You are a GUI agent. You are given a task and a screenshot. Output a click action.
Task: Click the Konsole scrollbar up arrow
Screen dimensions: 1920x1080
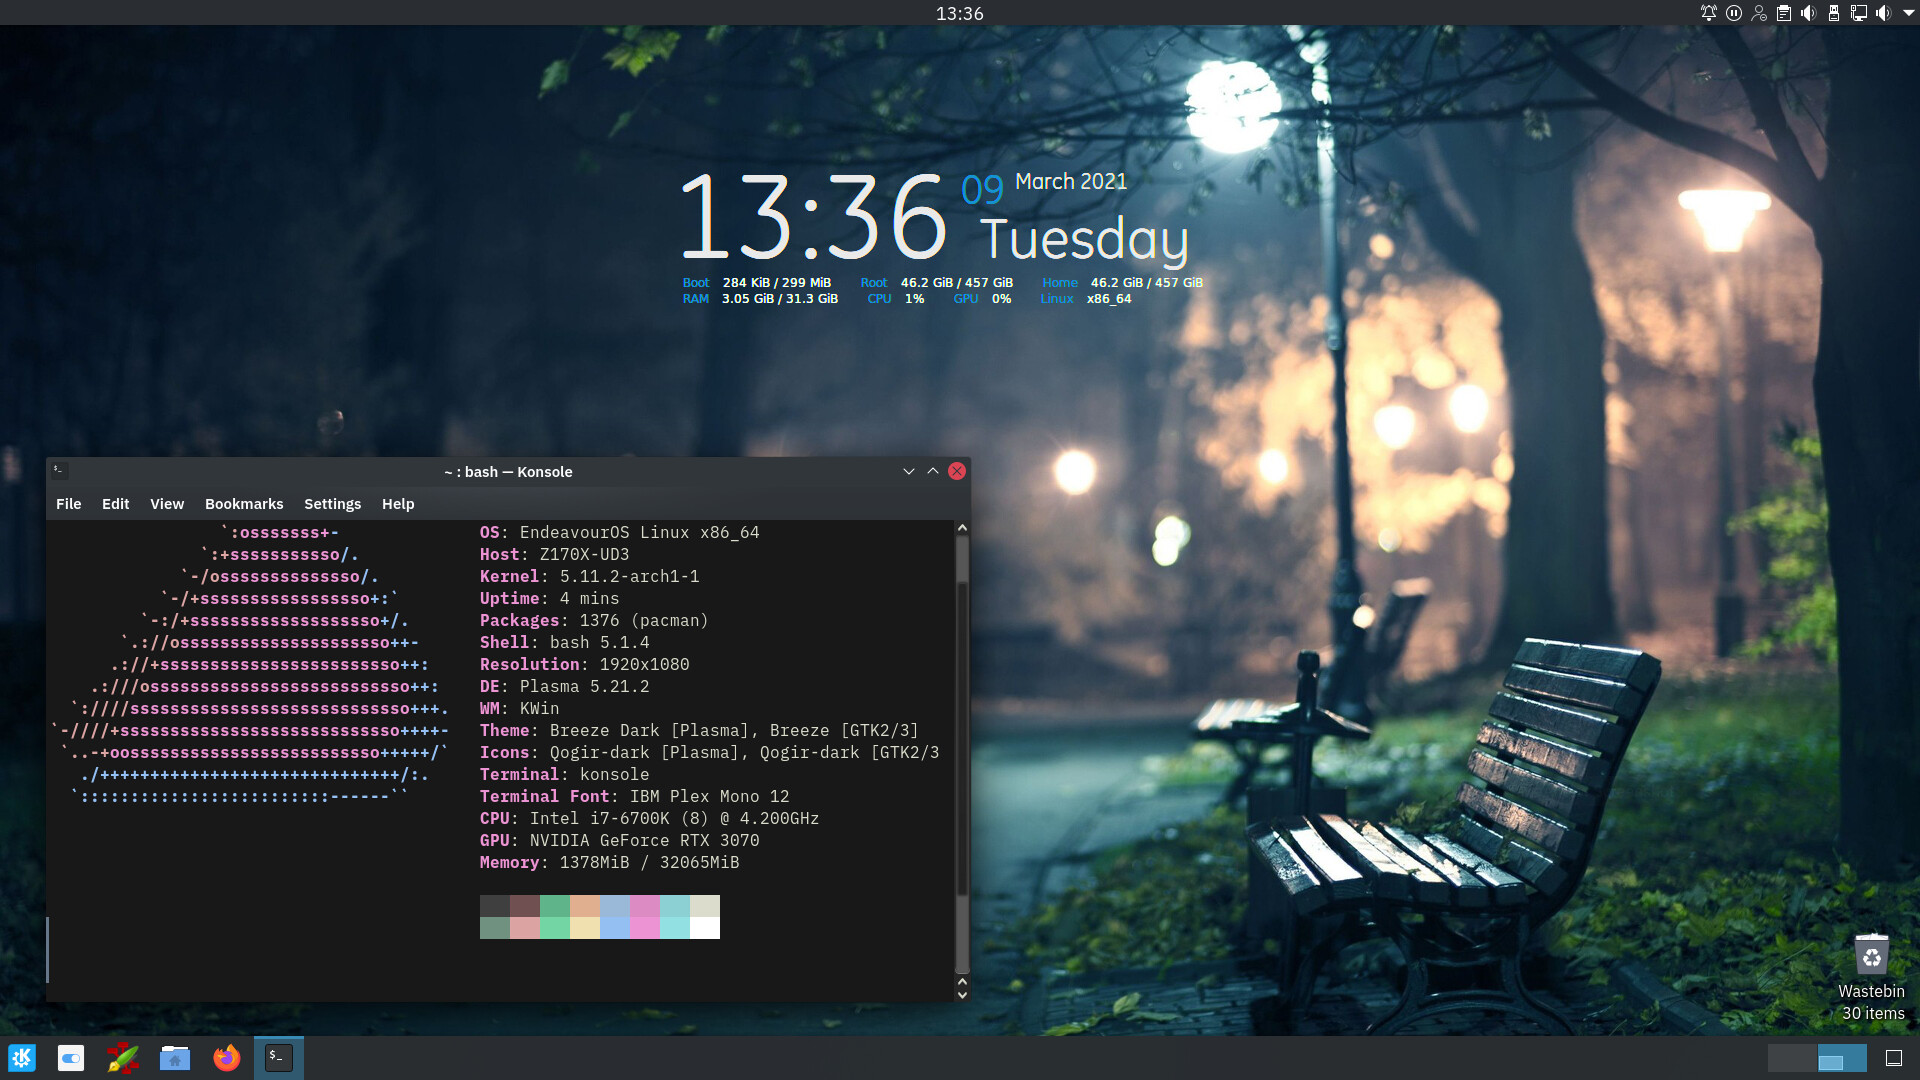[962, 528]
